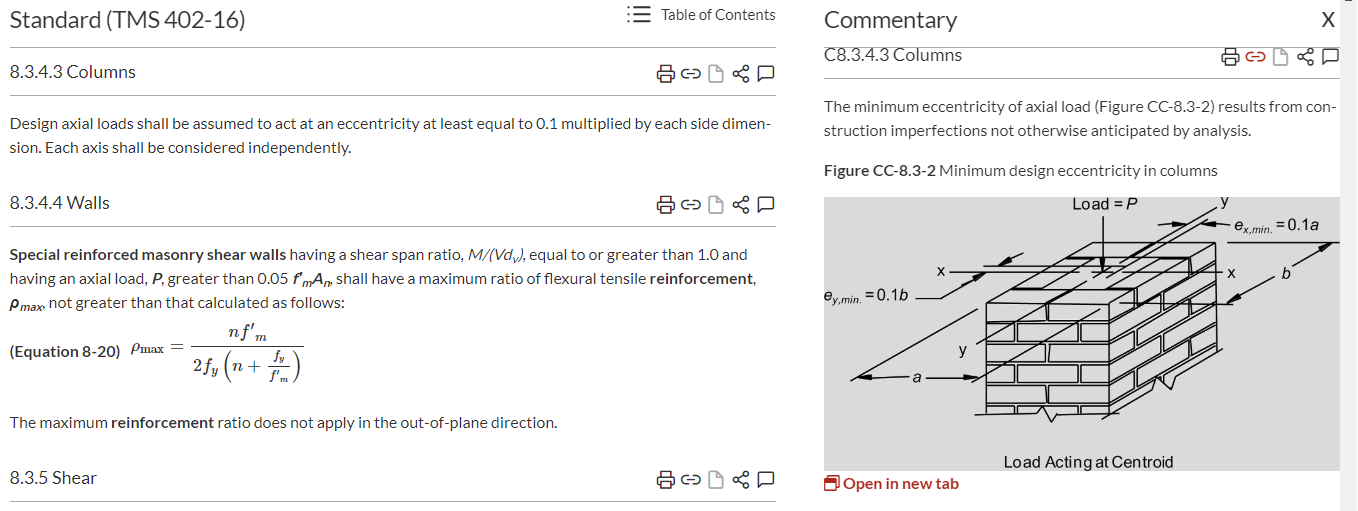Add comment on 8.3.5 Shear section
The height and width of the screenshot is (511, 1358).
click(767, 480)
